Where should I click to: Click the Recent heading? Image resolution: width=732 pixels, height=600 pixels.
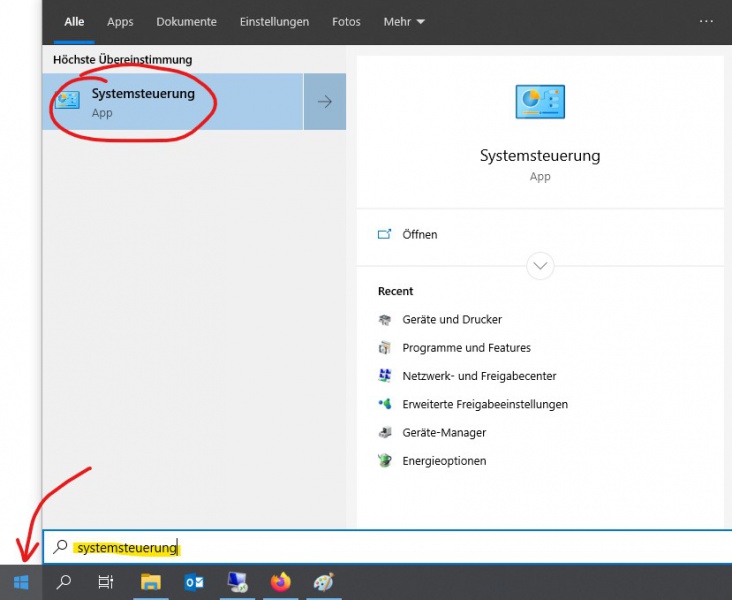395,291
